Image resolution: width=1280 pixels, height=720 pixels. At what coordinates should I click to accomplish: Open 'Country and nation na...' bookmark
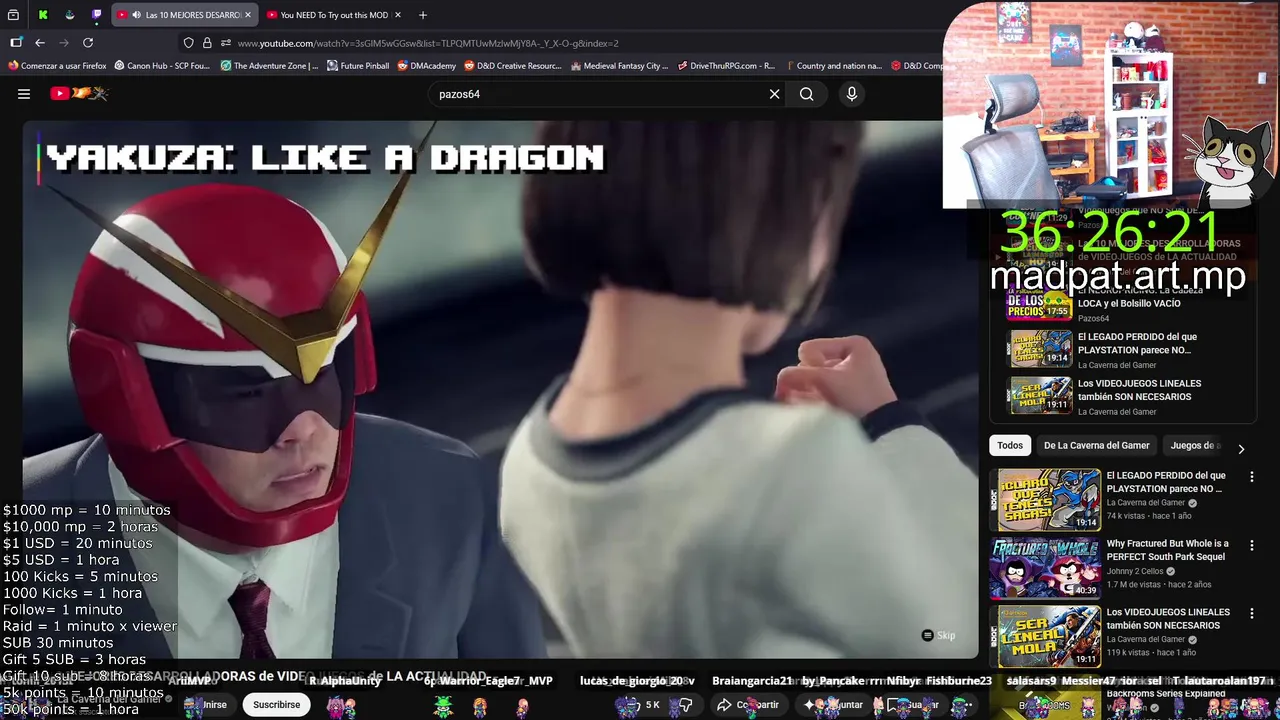click(833, 66)
